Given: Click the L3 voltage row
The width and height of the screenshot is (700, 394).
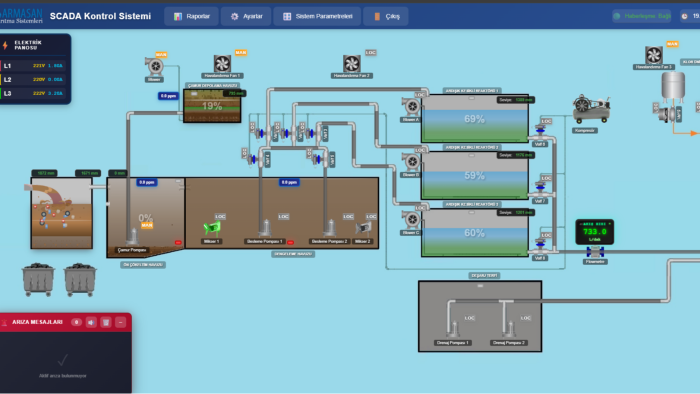Looking at the screenshot, I should [34, 93].
